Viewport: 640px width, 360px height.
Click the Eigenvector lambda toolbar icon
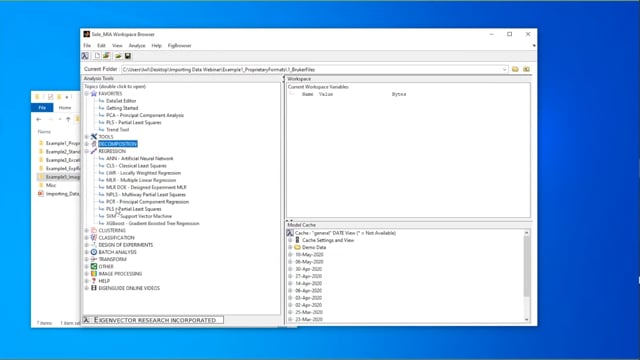coord(85,56)
